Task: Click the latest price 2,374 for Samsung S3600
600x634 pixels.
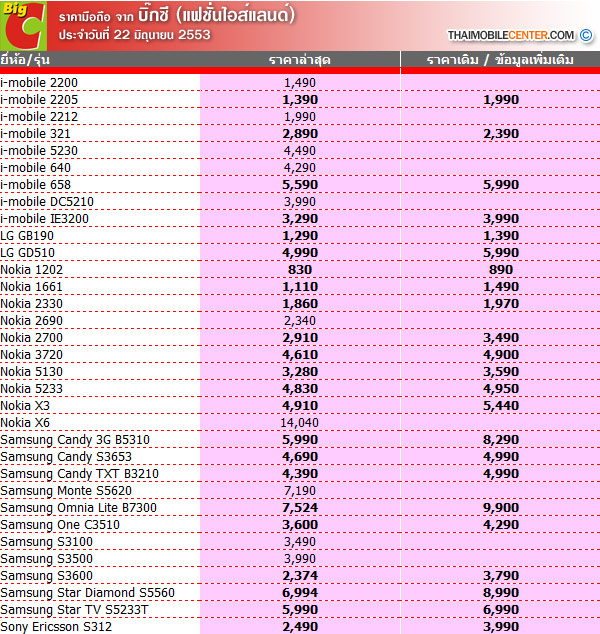Action: 300,576
